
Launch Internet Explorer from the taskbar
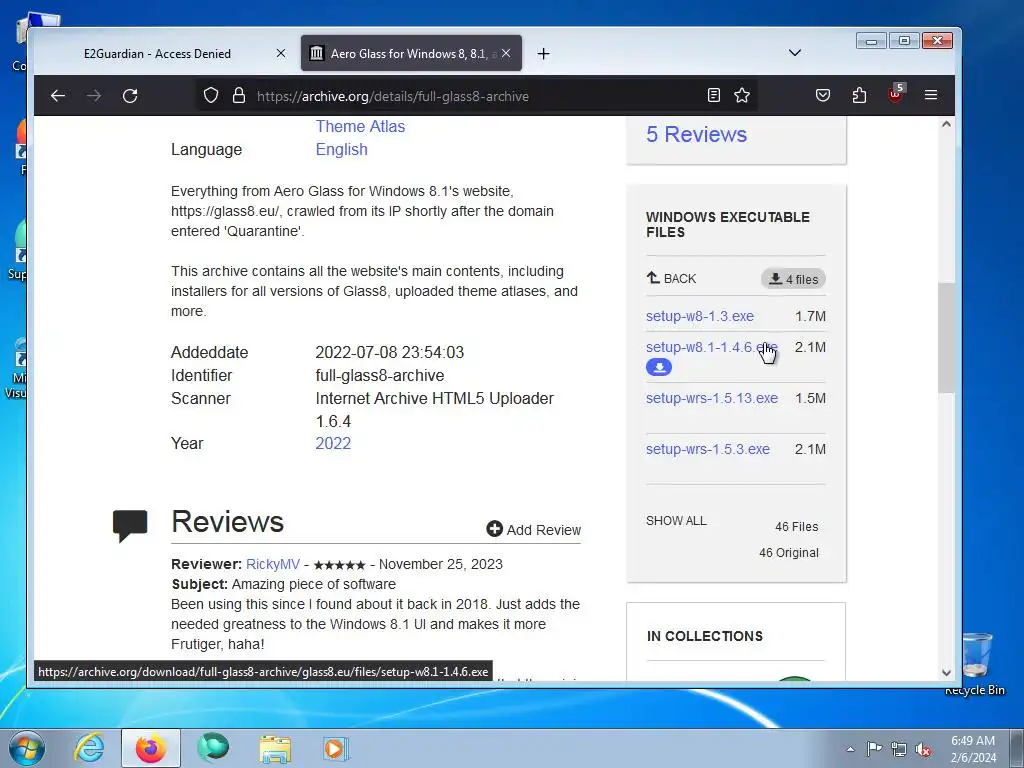[x=89, y=748]
